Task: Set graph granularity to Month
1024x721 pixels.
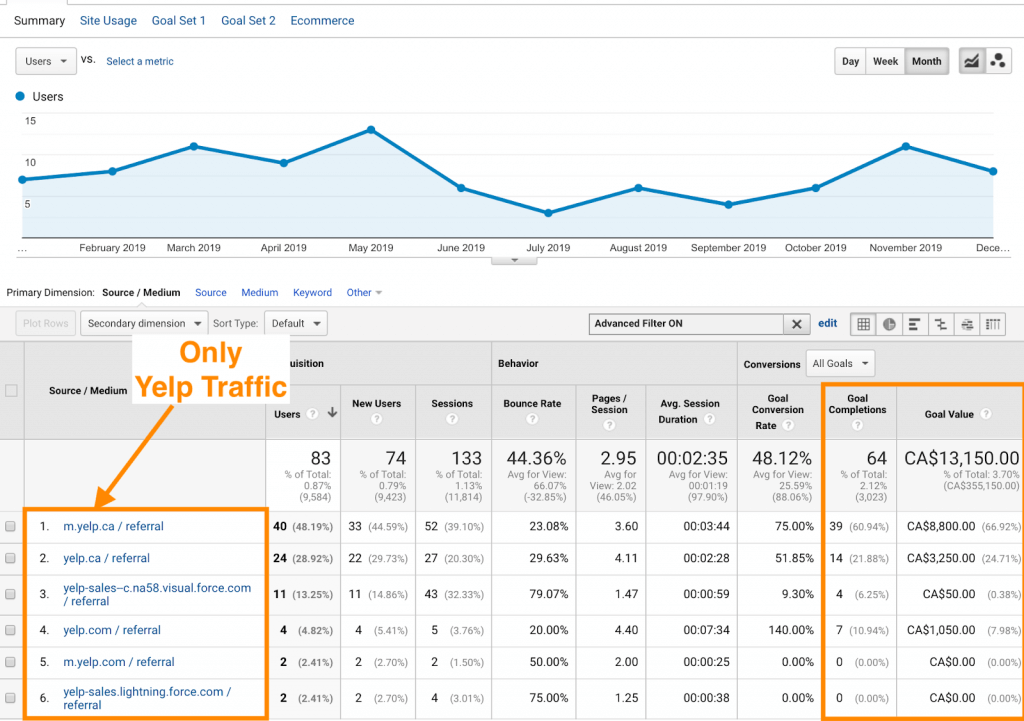Action: [927, 61]
